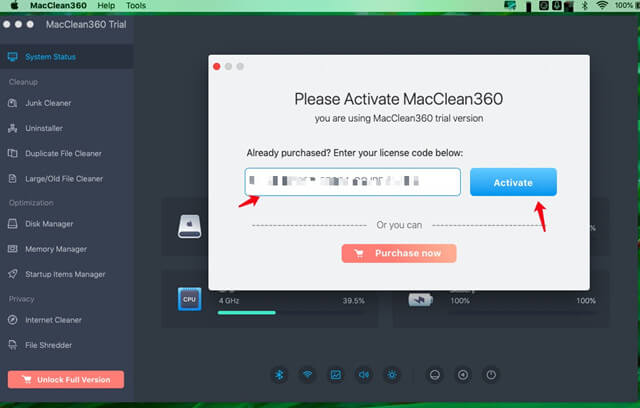Open the Help menu
Screen dimensions: 640x408
pos(106,5)
